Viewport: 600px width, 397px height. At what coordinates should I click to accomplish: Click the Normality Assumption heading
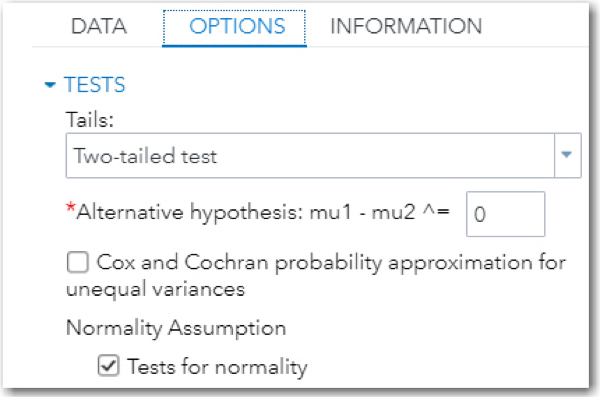coord(176,328)
